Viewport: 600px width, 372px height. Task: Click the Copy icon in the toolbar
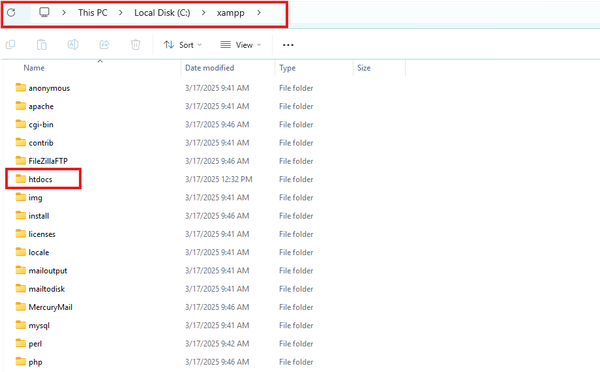tap(10, 45)
